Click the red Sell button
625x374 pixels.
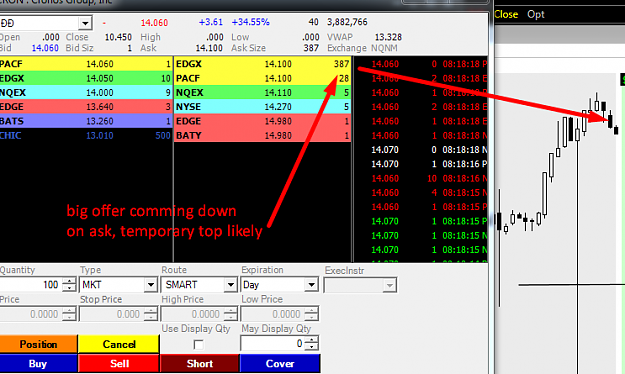tap(119, 363)
